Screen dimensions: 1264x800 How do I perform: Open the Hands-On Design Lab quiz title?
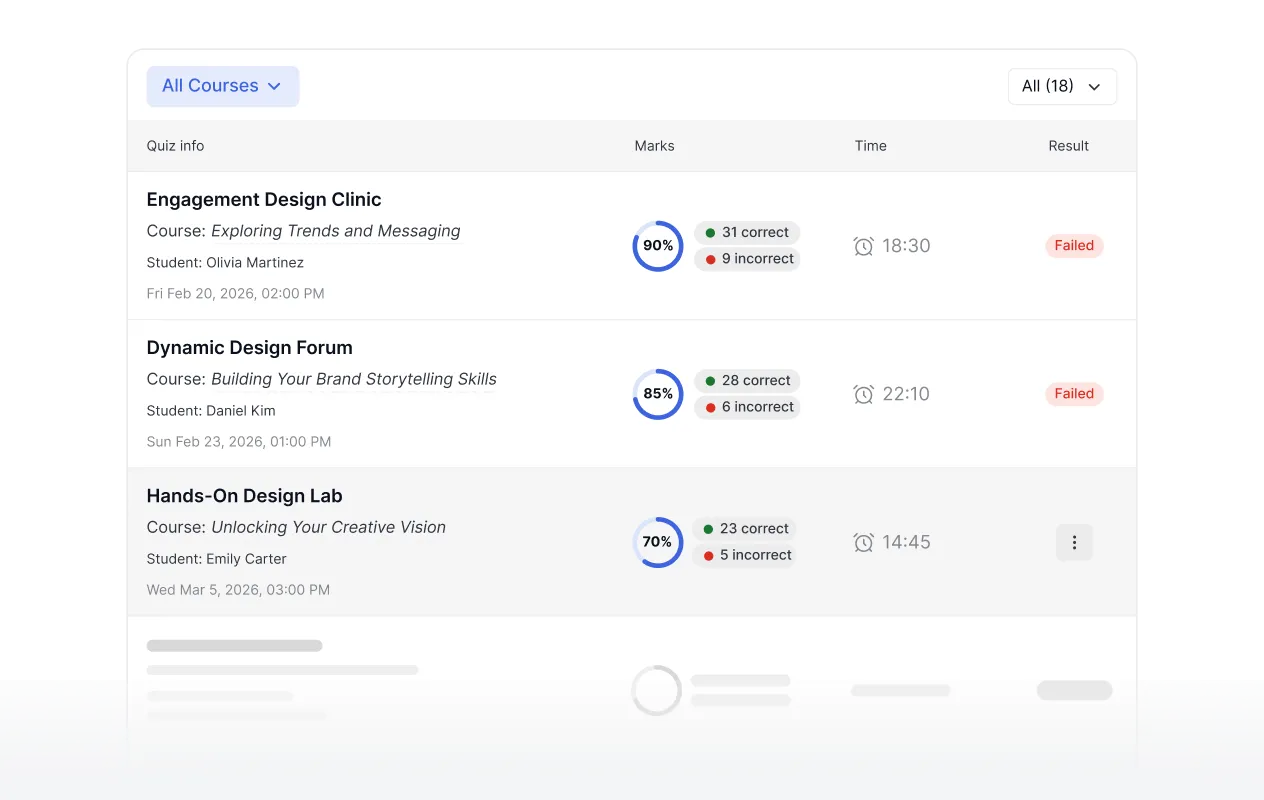(245, 496)
